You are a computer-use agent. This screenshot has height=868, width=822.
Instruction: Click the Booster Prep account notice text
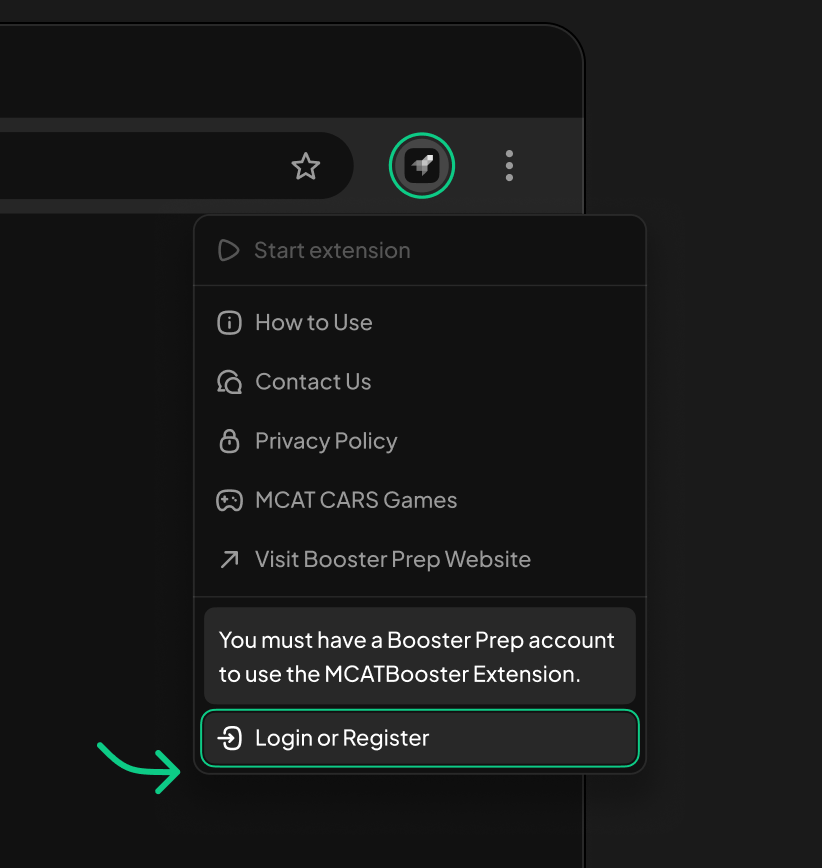(x=416, y=657)
